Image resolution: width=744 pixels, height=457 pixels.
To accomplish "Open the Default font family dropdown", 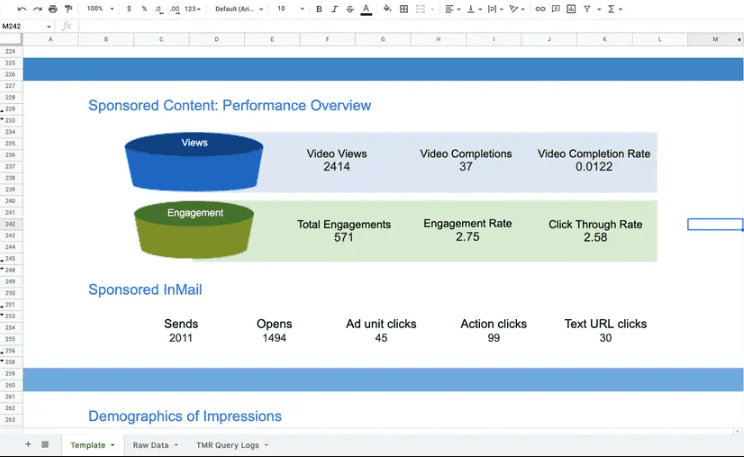I will [x=239, y=9].
